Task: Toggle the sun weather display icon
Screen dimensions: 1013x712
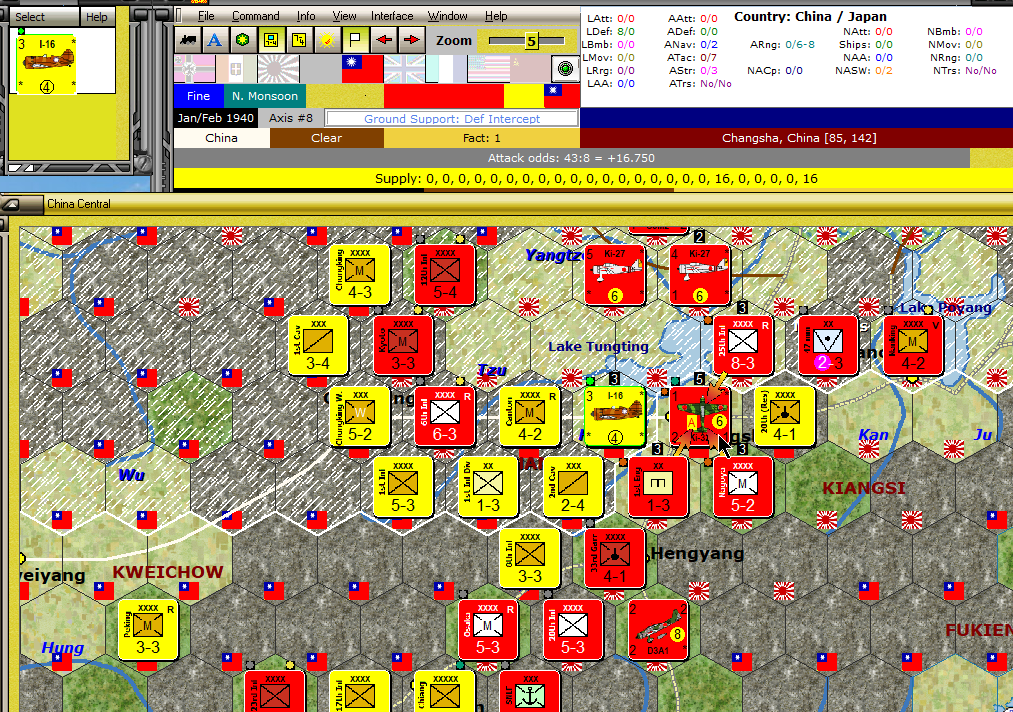Action: point(327,40)
